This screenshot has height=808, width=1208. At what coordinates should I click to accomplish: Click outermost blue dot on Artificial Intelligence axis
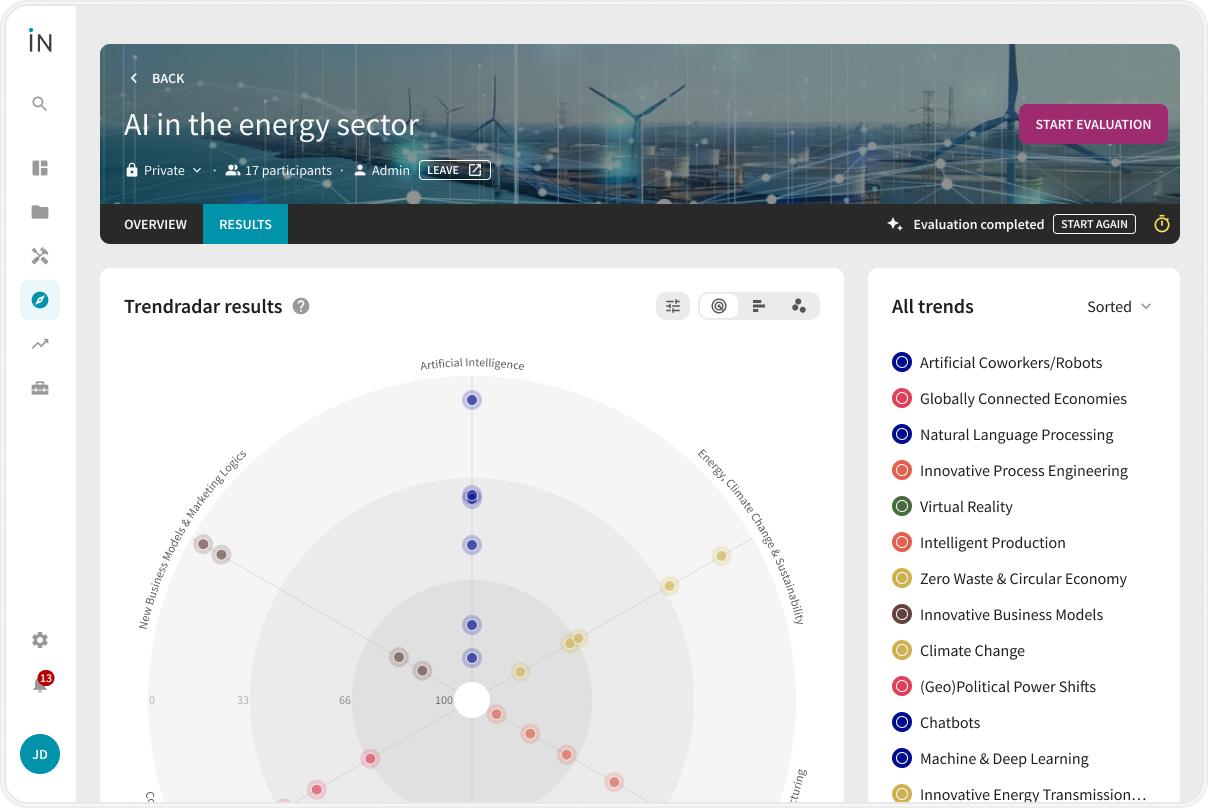click(472, 400)
